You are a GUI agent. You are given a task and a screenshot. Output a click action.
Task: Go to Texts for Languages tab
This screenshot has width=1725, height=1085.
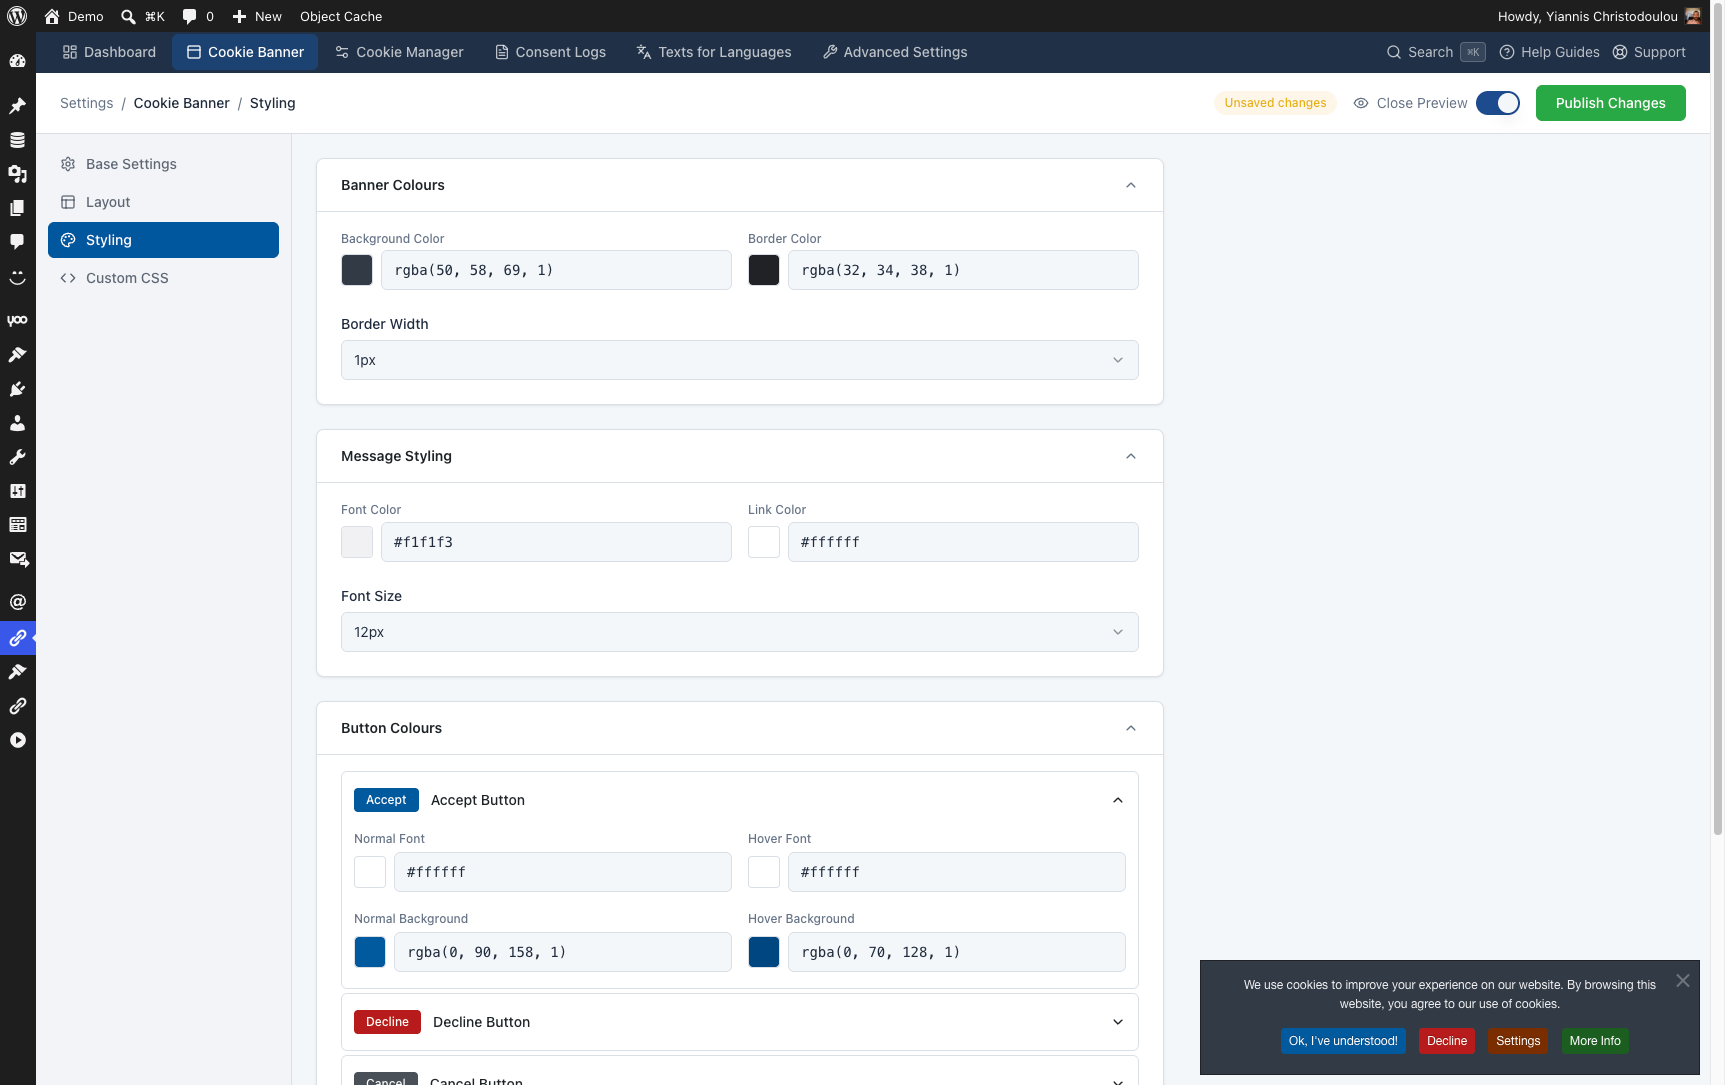714,52
